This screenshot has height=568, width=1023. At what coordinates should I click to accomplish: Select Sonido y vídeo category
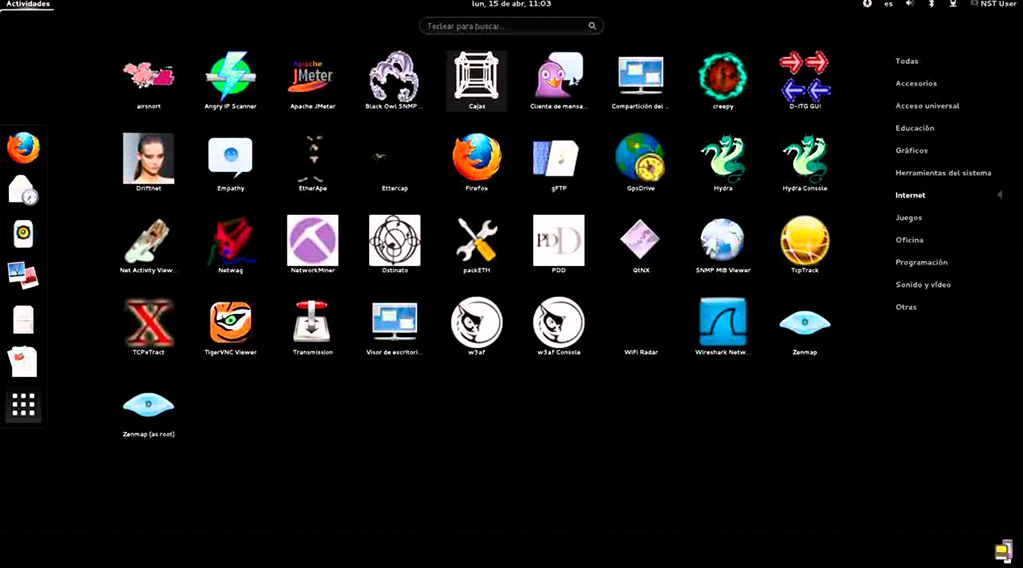[923, 285]
